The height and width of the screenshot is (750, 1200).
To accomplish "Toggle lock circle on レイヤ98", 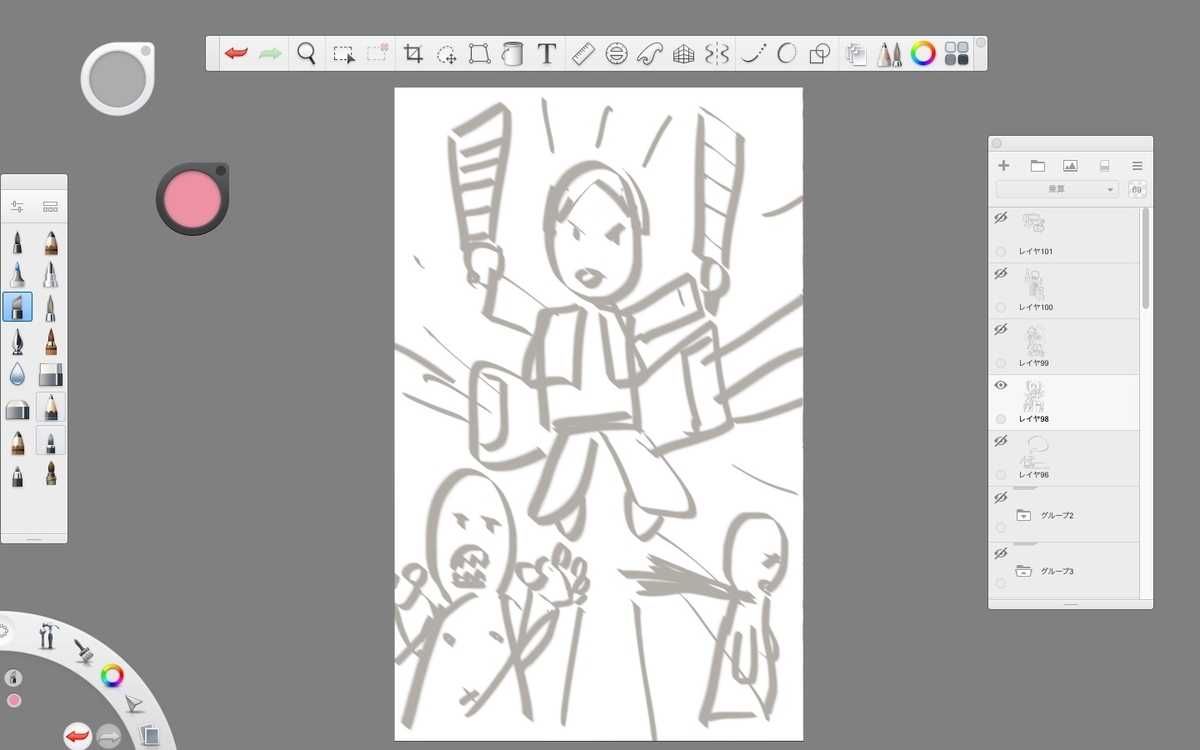I will tap(1001, 419).
